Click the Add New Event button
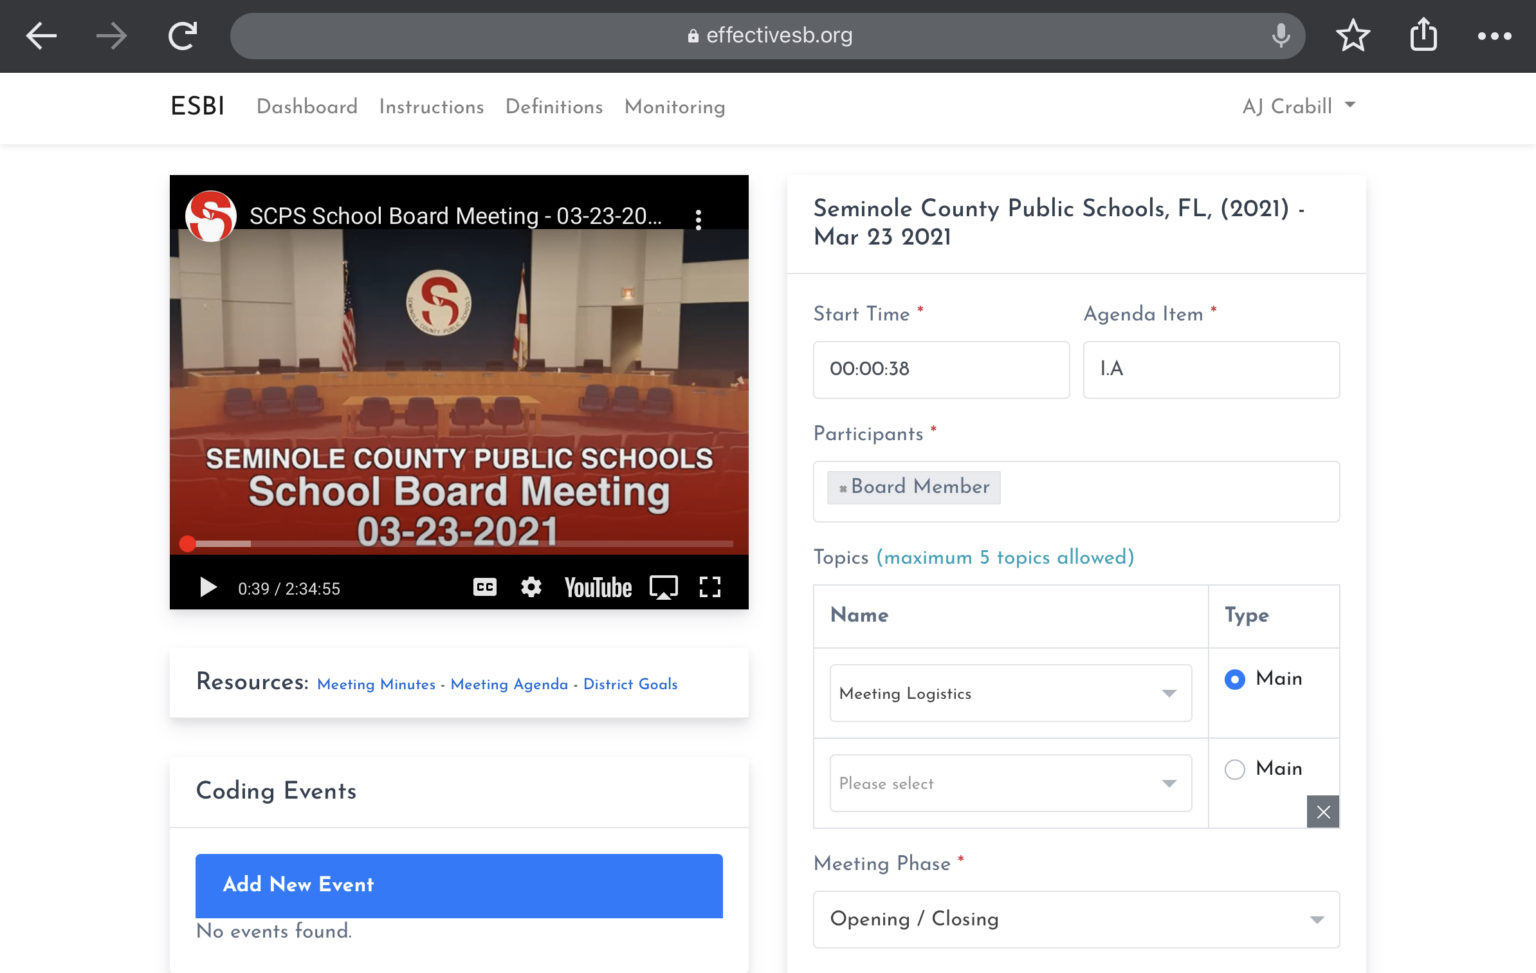 [459, 885]
